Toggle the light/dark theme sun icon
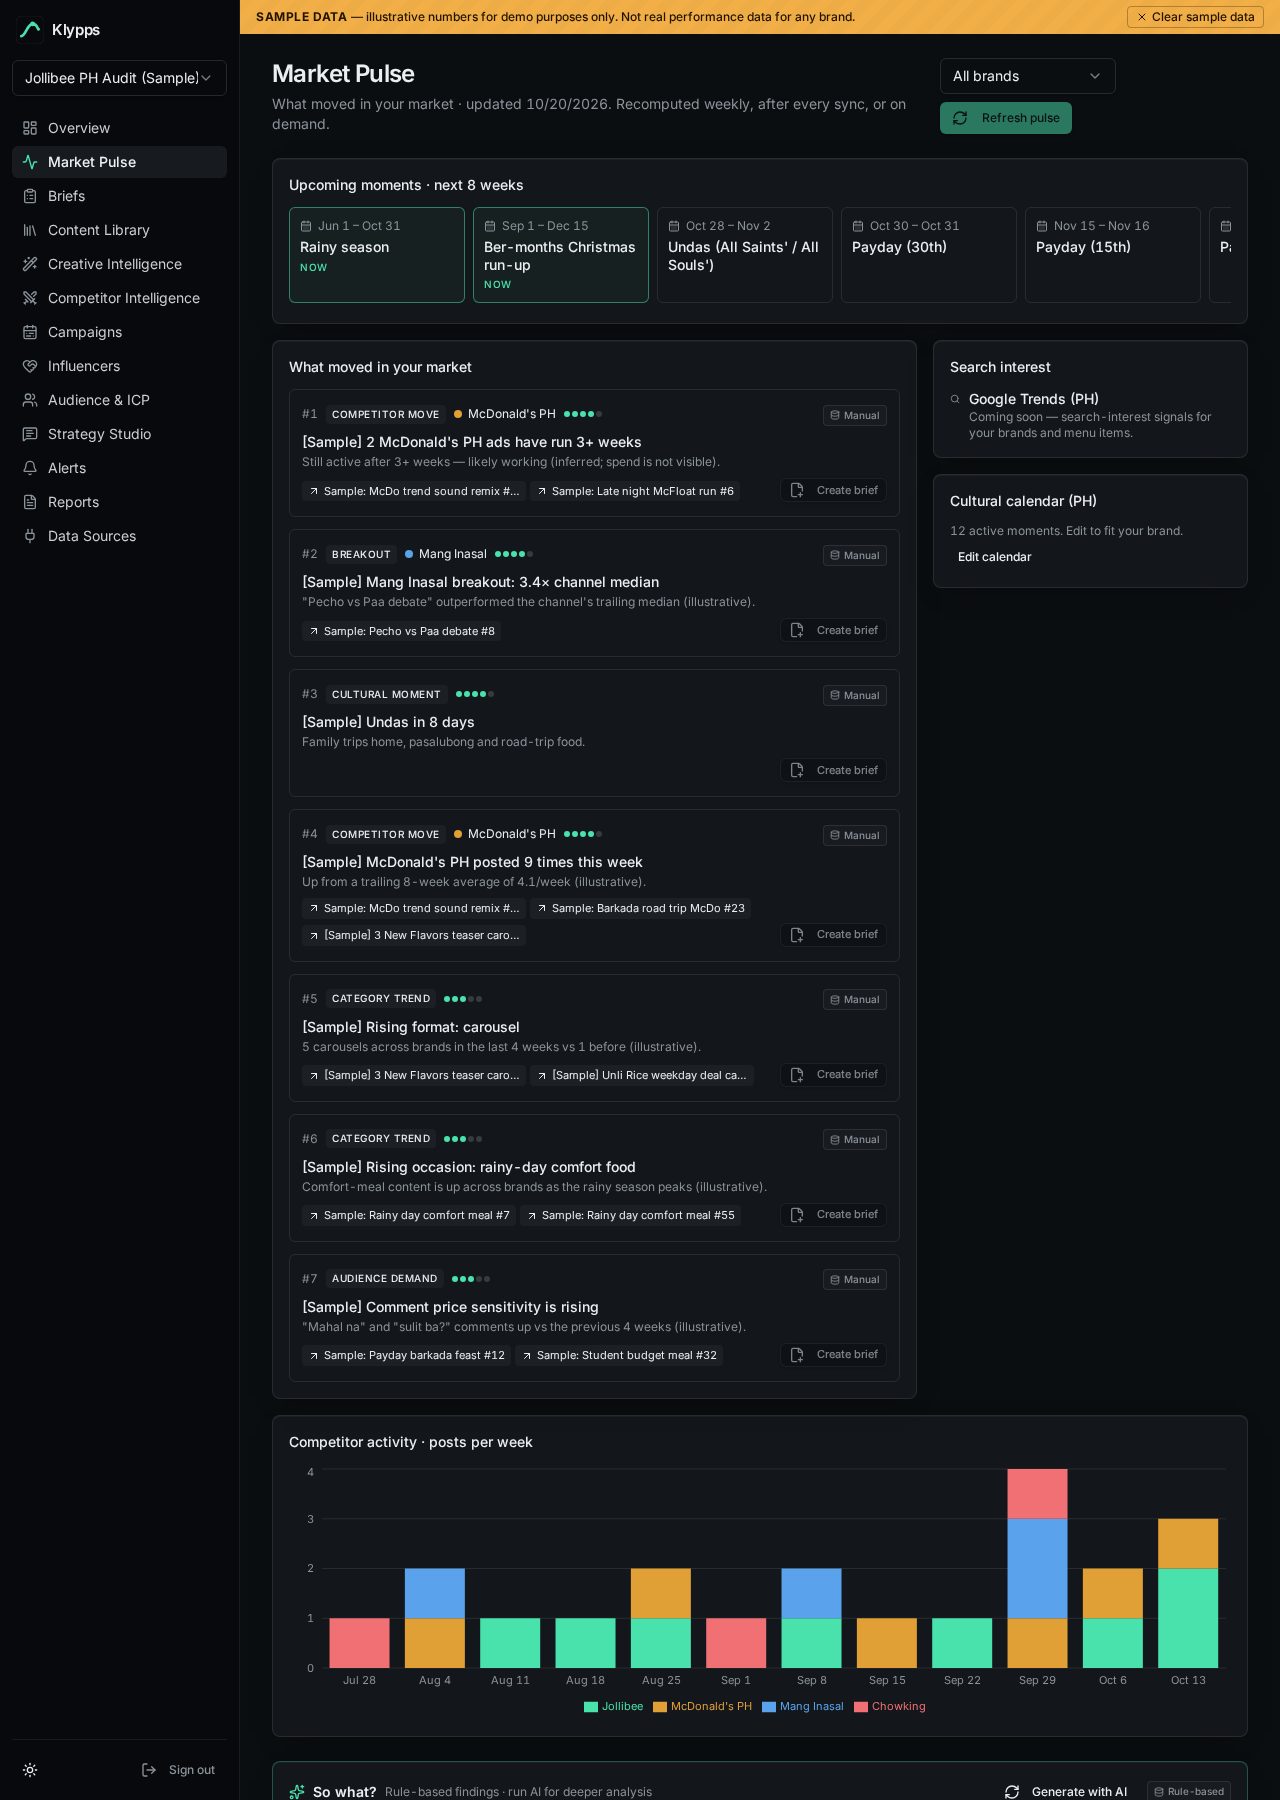 pos(30,1770)
